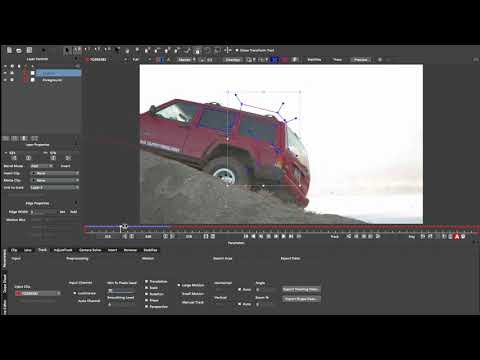Viewport: 480px width, 360px height.
Task: Open the Preview dropdown in the view bar
Action: tap(361, 60)
